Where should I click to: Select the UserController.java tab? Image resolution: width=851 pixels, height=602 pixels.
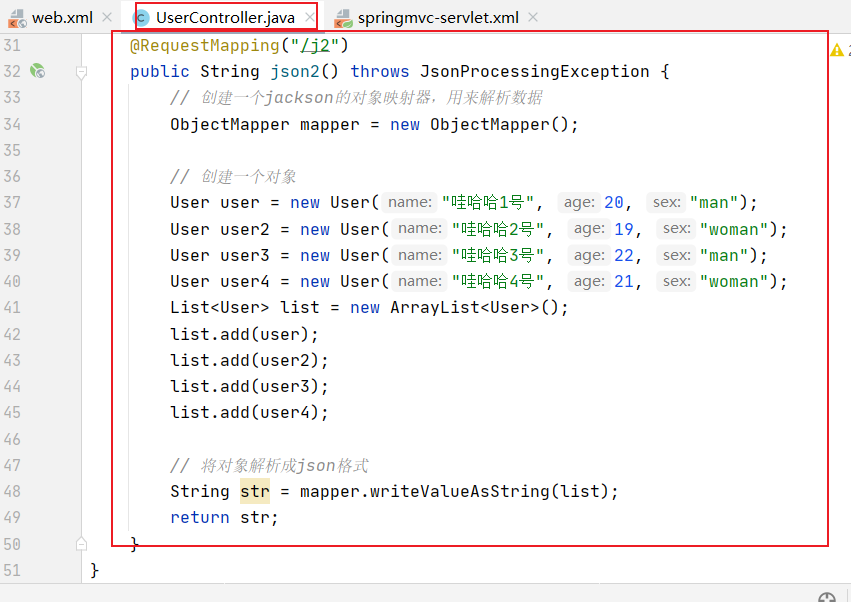point(227,17)
